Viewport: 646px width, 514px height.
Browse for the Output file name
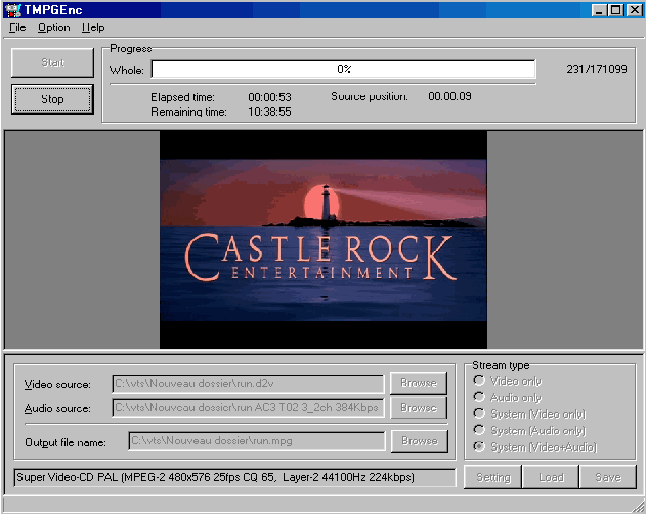[419, 441]
